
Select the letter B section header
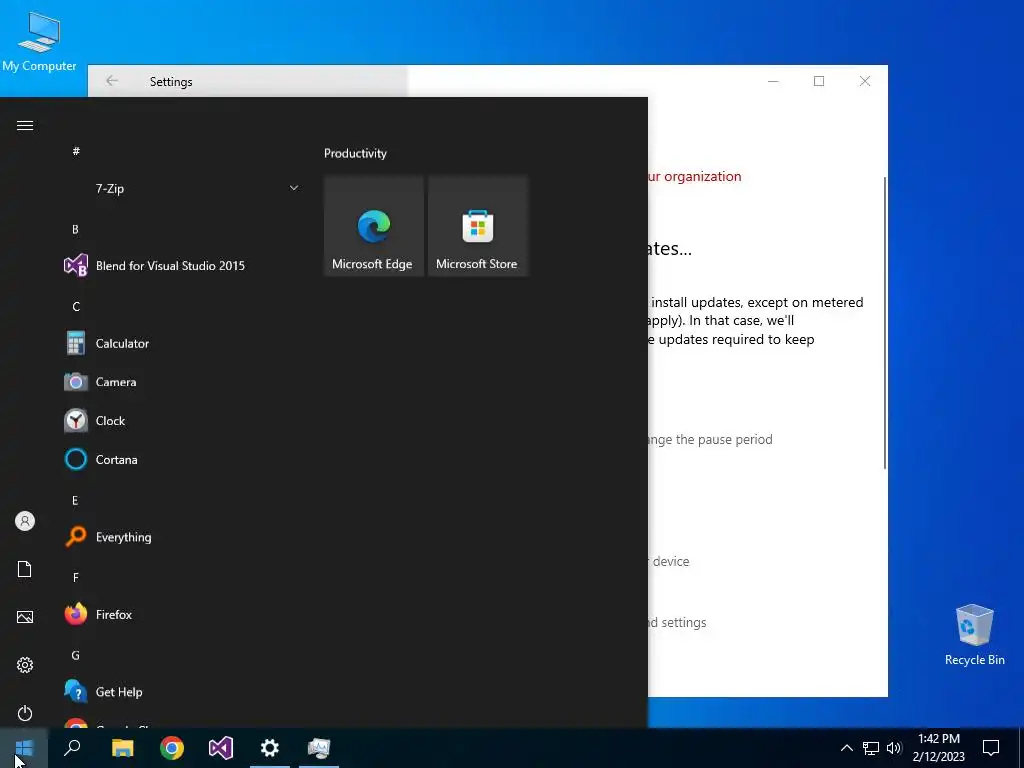75,229
